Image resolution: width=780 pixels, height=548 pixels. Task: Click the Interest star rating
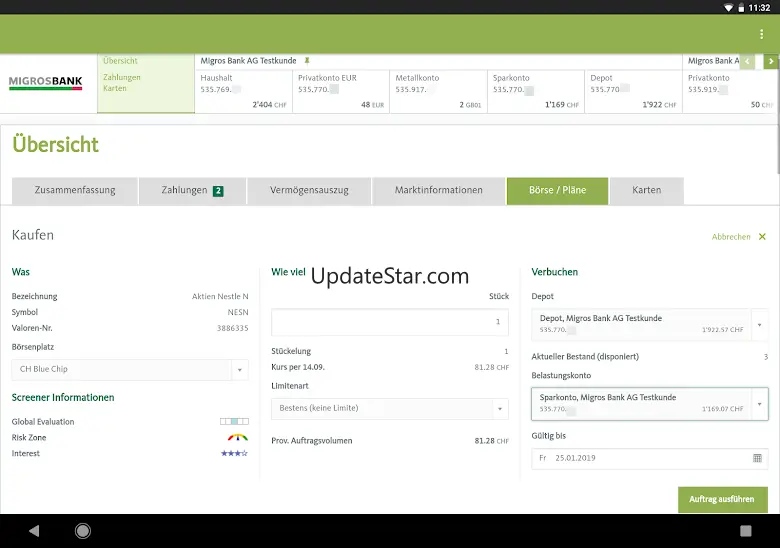coord(234,453)
